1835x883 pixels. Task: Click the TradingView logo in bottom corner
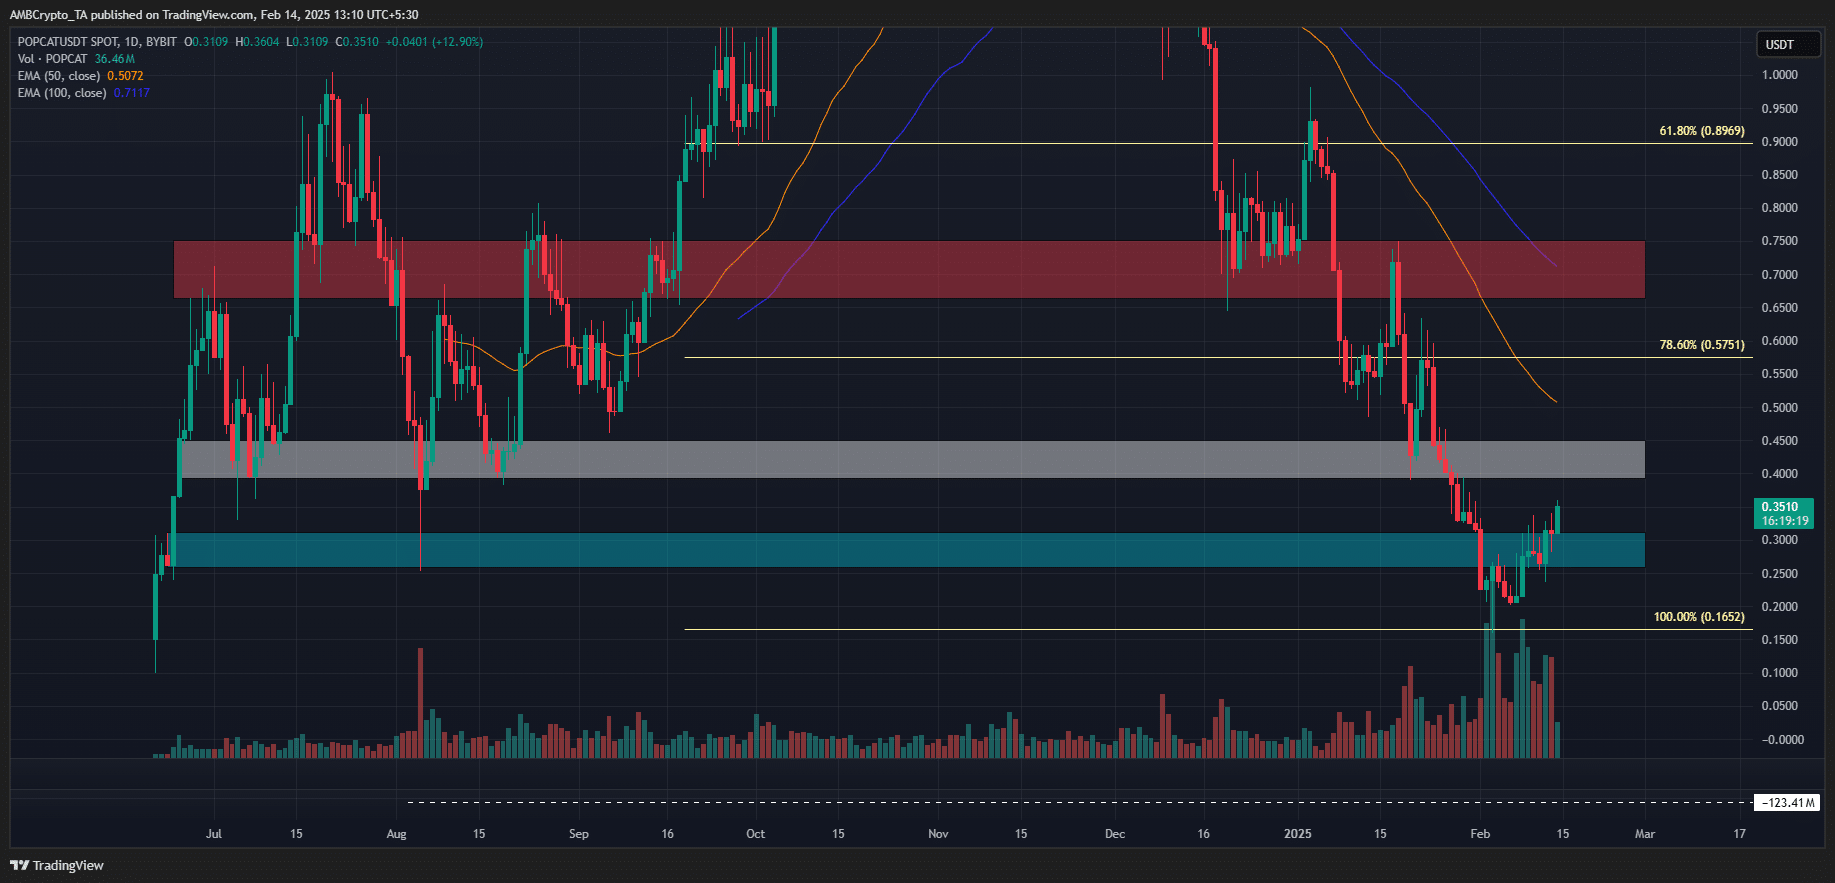[57, 865]
